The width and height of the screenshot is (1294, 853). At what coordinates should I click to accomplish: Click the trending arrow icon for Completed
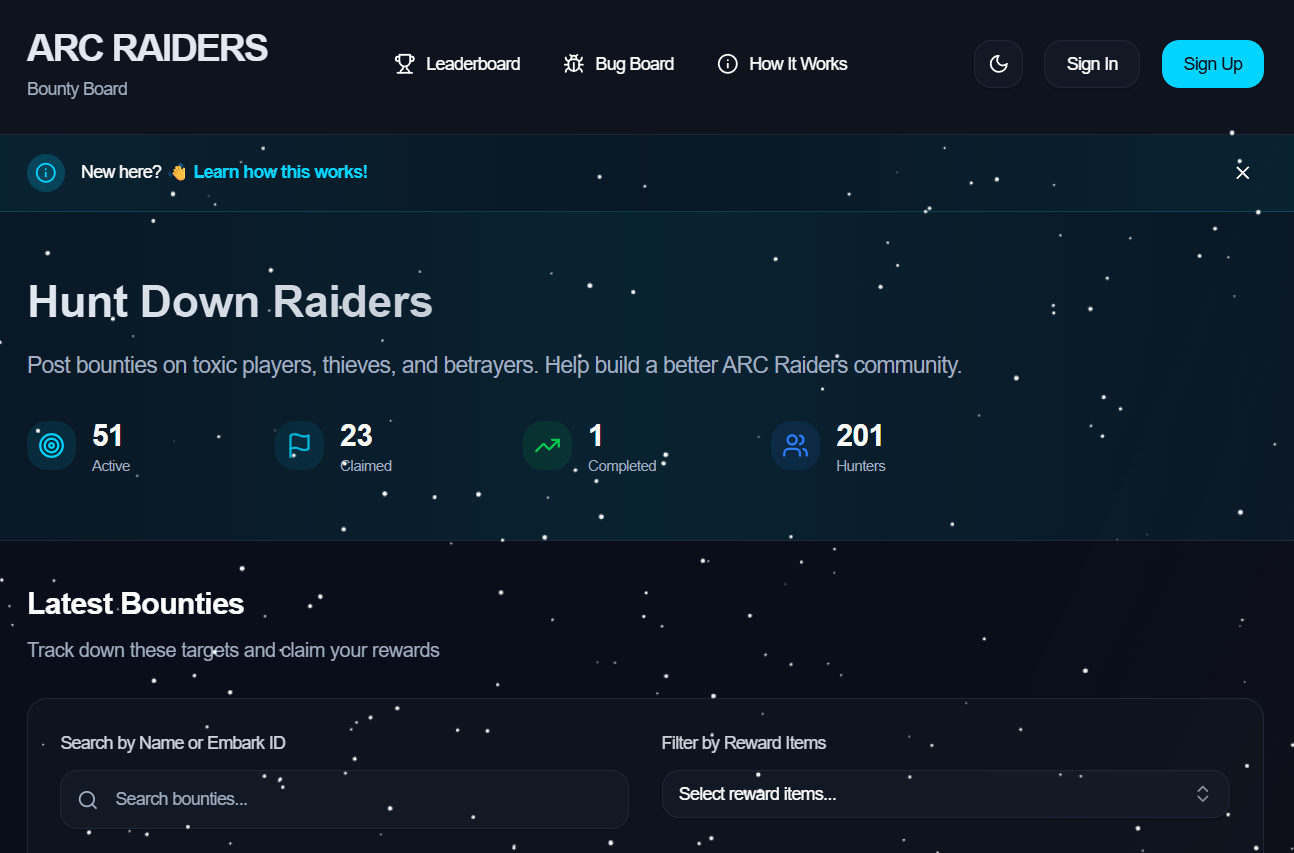[547, 445]
